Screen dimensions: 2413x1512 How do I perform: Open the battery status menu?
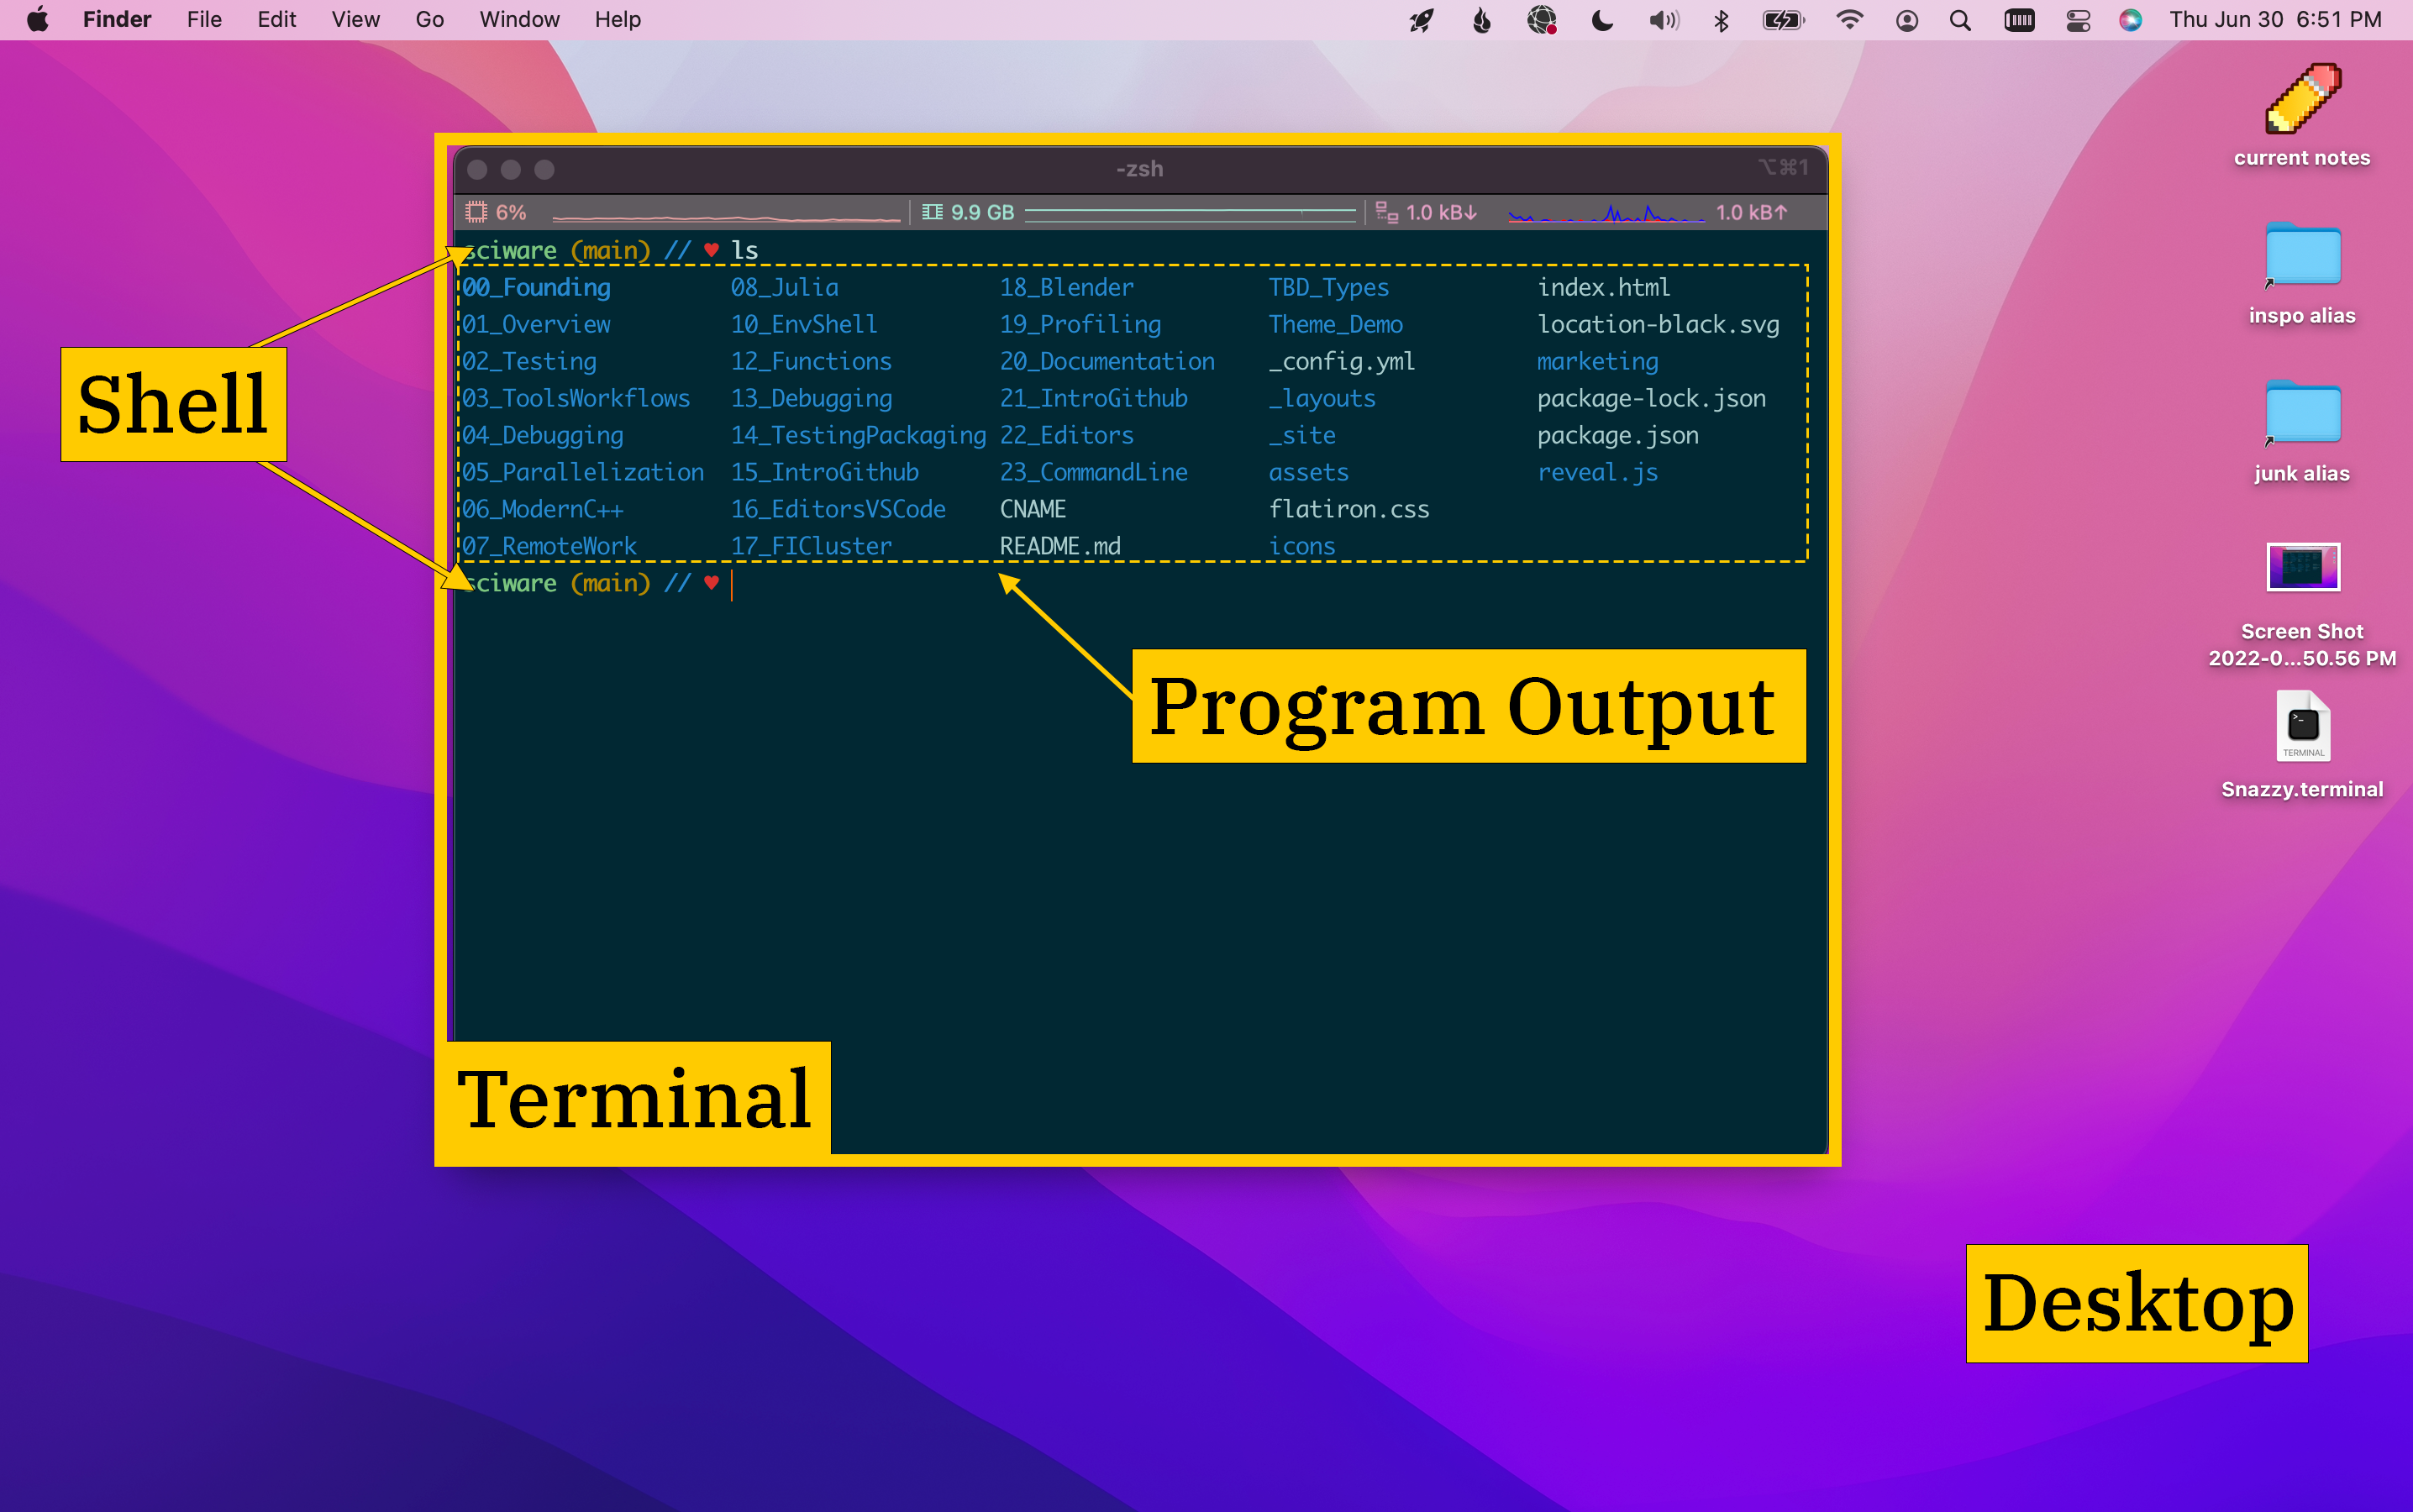click(x=1783, y=20)
